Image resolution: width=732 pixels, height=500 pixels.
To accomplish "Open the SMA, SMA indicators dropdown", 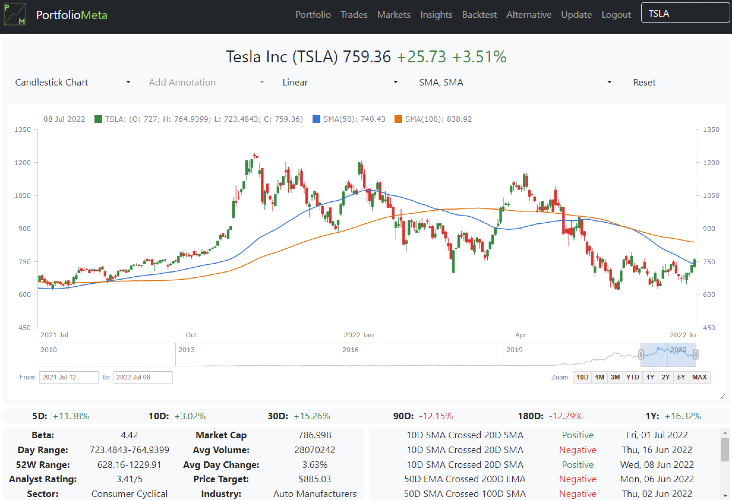I will click(515, 82).
